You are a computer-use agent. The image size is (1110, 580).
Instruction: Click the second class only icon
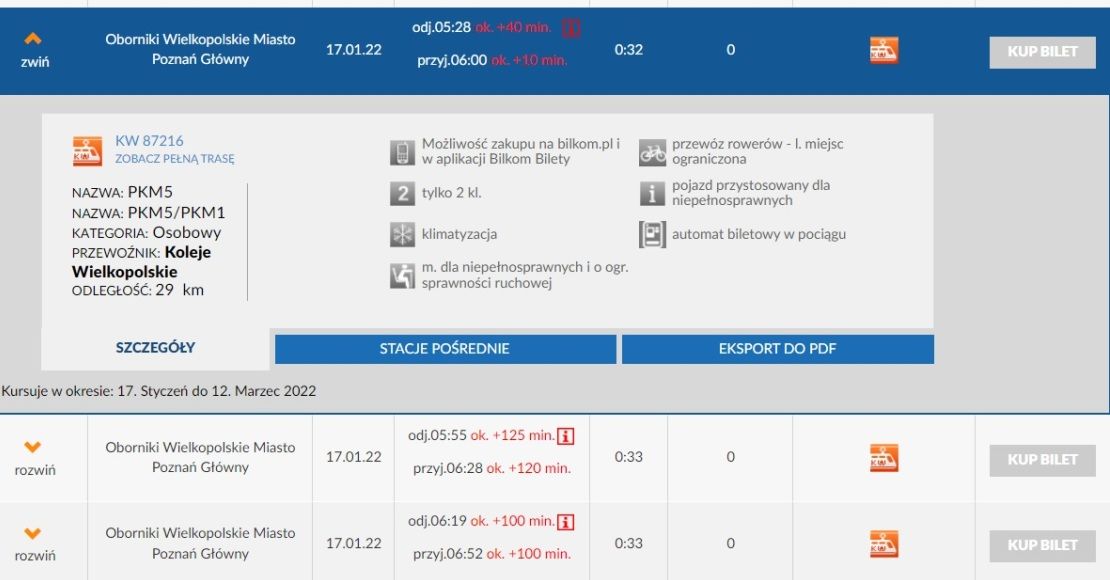(401, 193)
